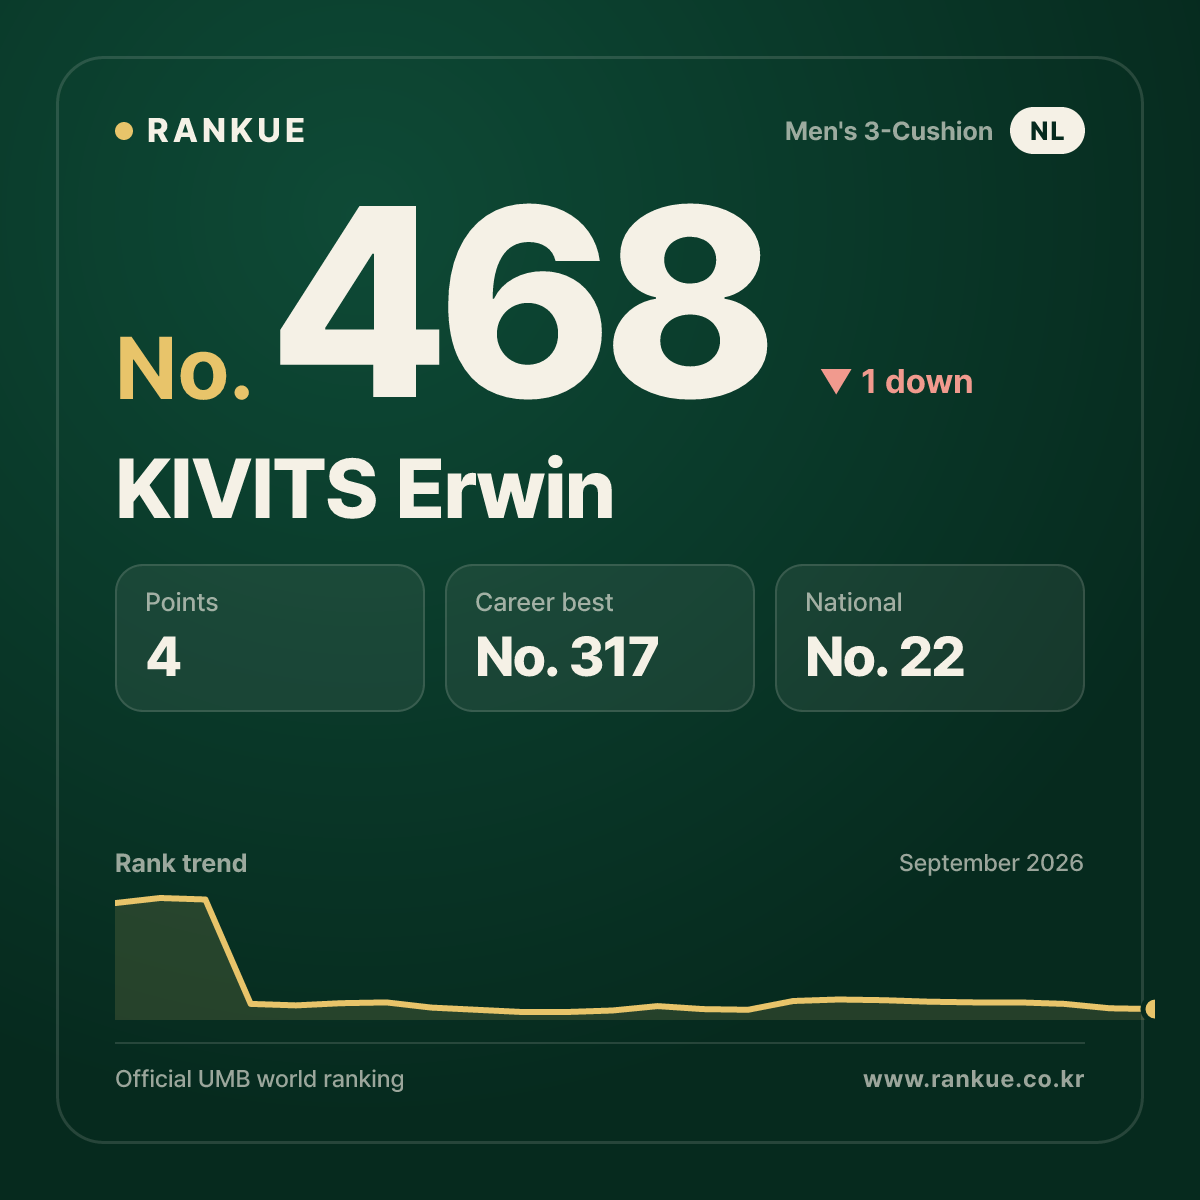Image resolution: width=1200 pixels, height=1200 pixels.
Task: Click the end-point marker on trend line
Action: pyautogui.click(x=1151, y=1009)
